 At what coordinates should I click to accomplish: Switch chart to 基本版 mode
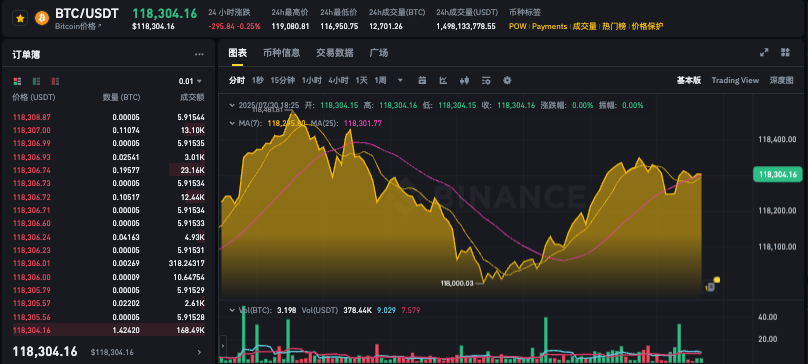[x=689, y=80]
